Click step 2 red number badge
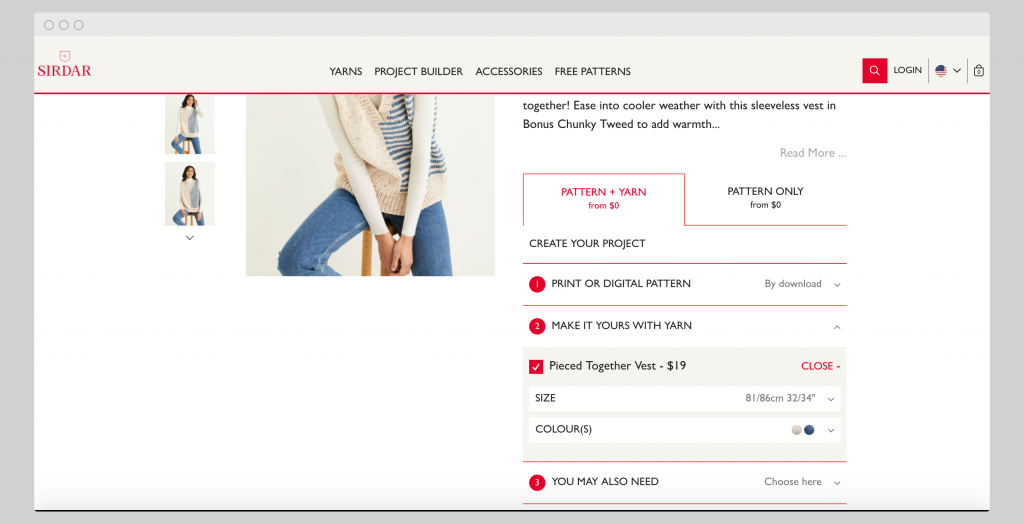 (x=537, y=326)
